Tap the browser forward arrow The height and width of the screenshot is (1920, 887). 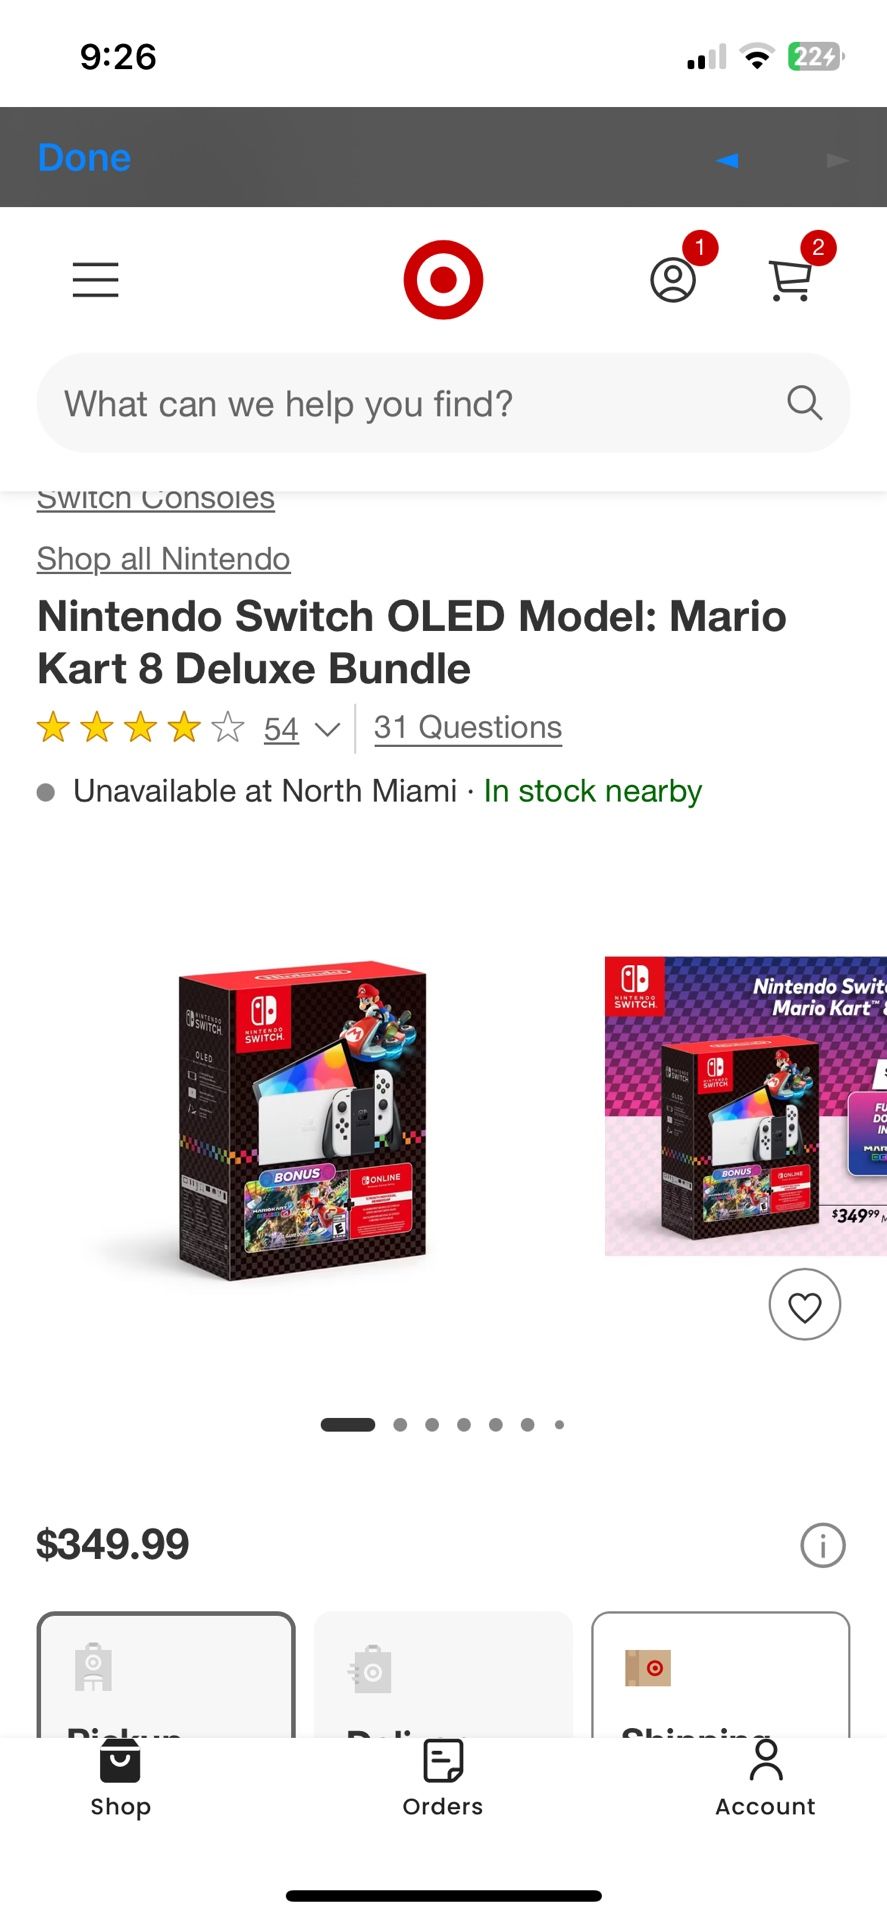point(837,160)
